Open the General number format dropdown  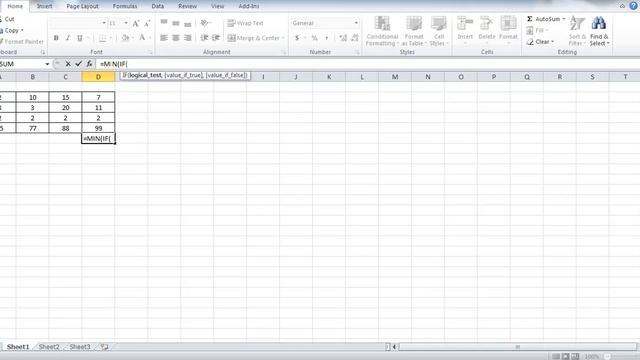pyautogui.click(x=356, y=23)
